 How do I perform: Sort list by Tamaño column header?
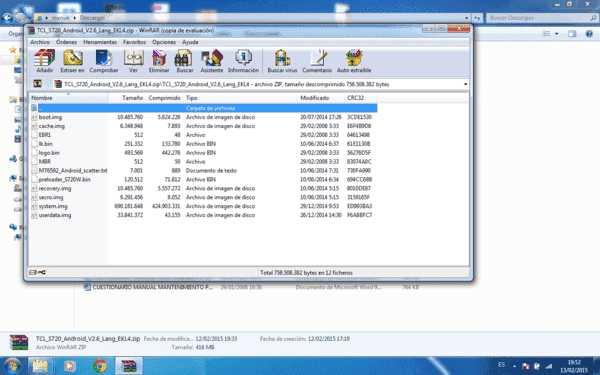click(127, 98)
